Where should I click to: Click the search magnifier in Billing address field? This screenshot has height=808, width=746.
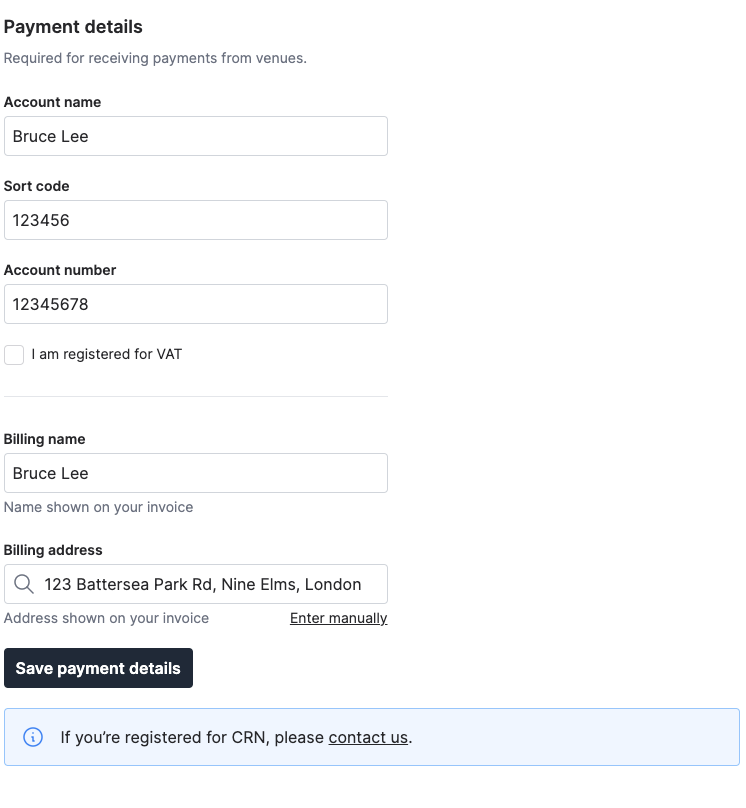(x=23, y=584)
